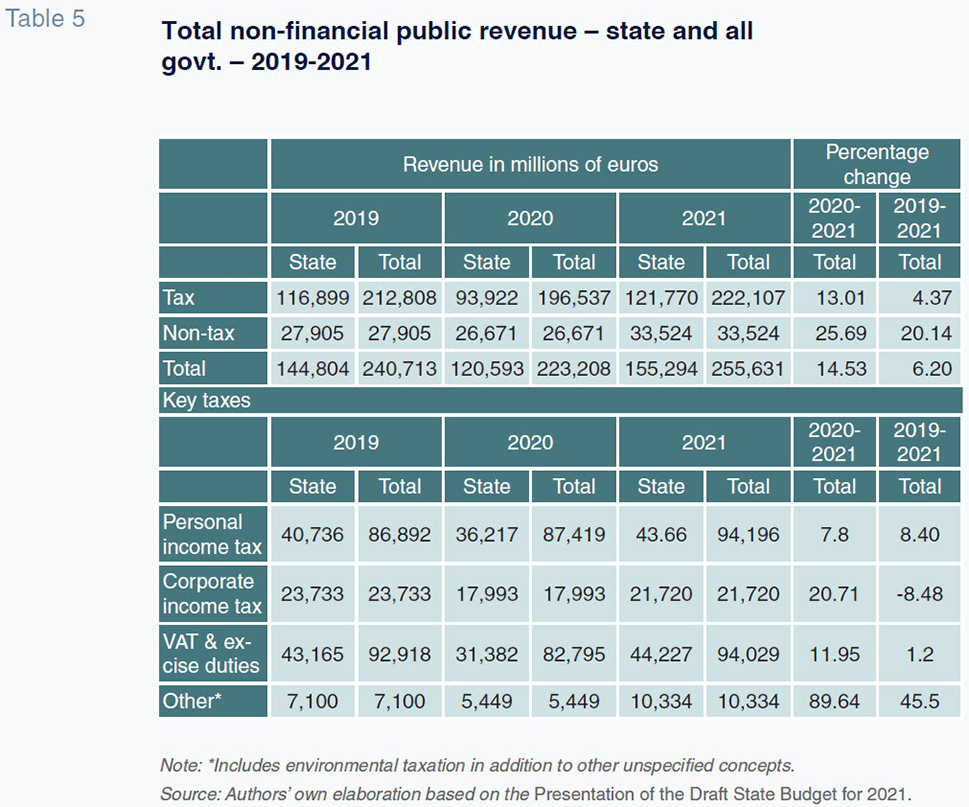Image resolution: width=969 pixels, height=807 pixels.
Task: Select the Total row value 144,804
Action: coord(313,369)
